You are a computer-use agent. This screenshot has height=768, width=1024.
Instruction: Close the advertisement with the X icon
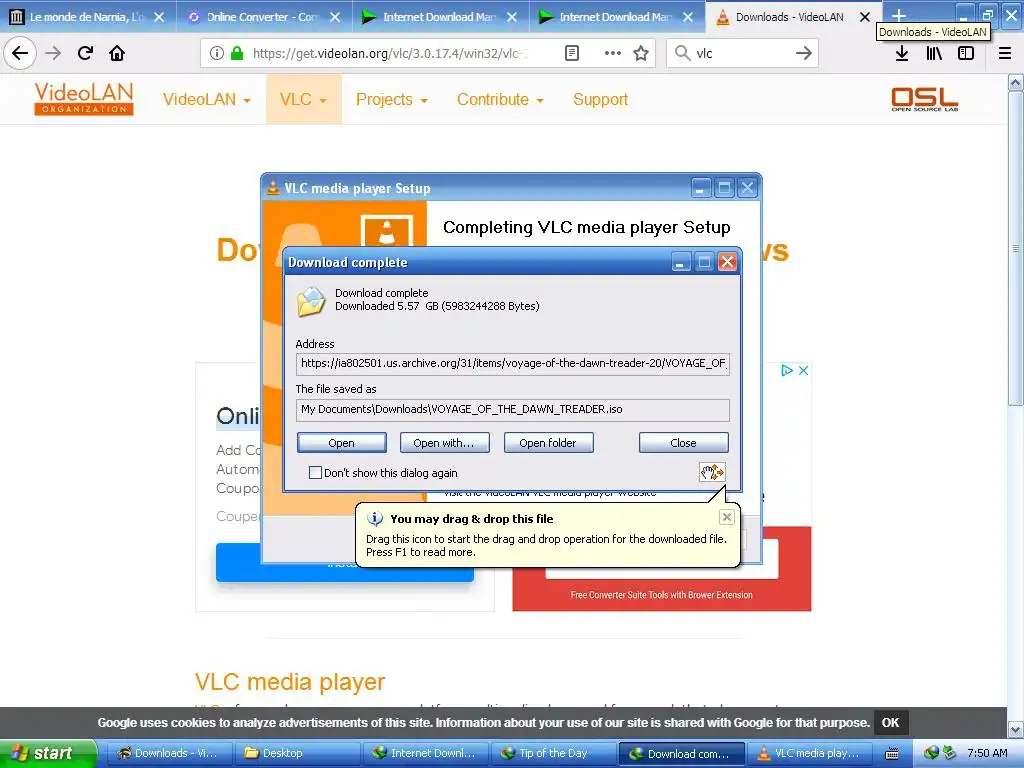[x=803, y=370]
